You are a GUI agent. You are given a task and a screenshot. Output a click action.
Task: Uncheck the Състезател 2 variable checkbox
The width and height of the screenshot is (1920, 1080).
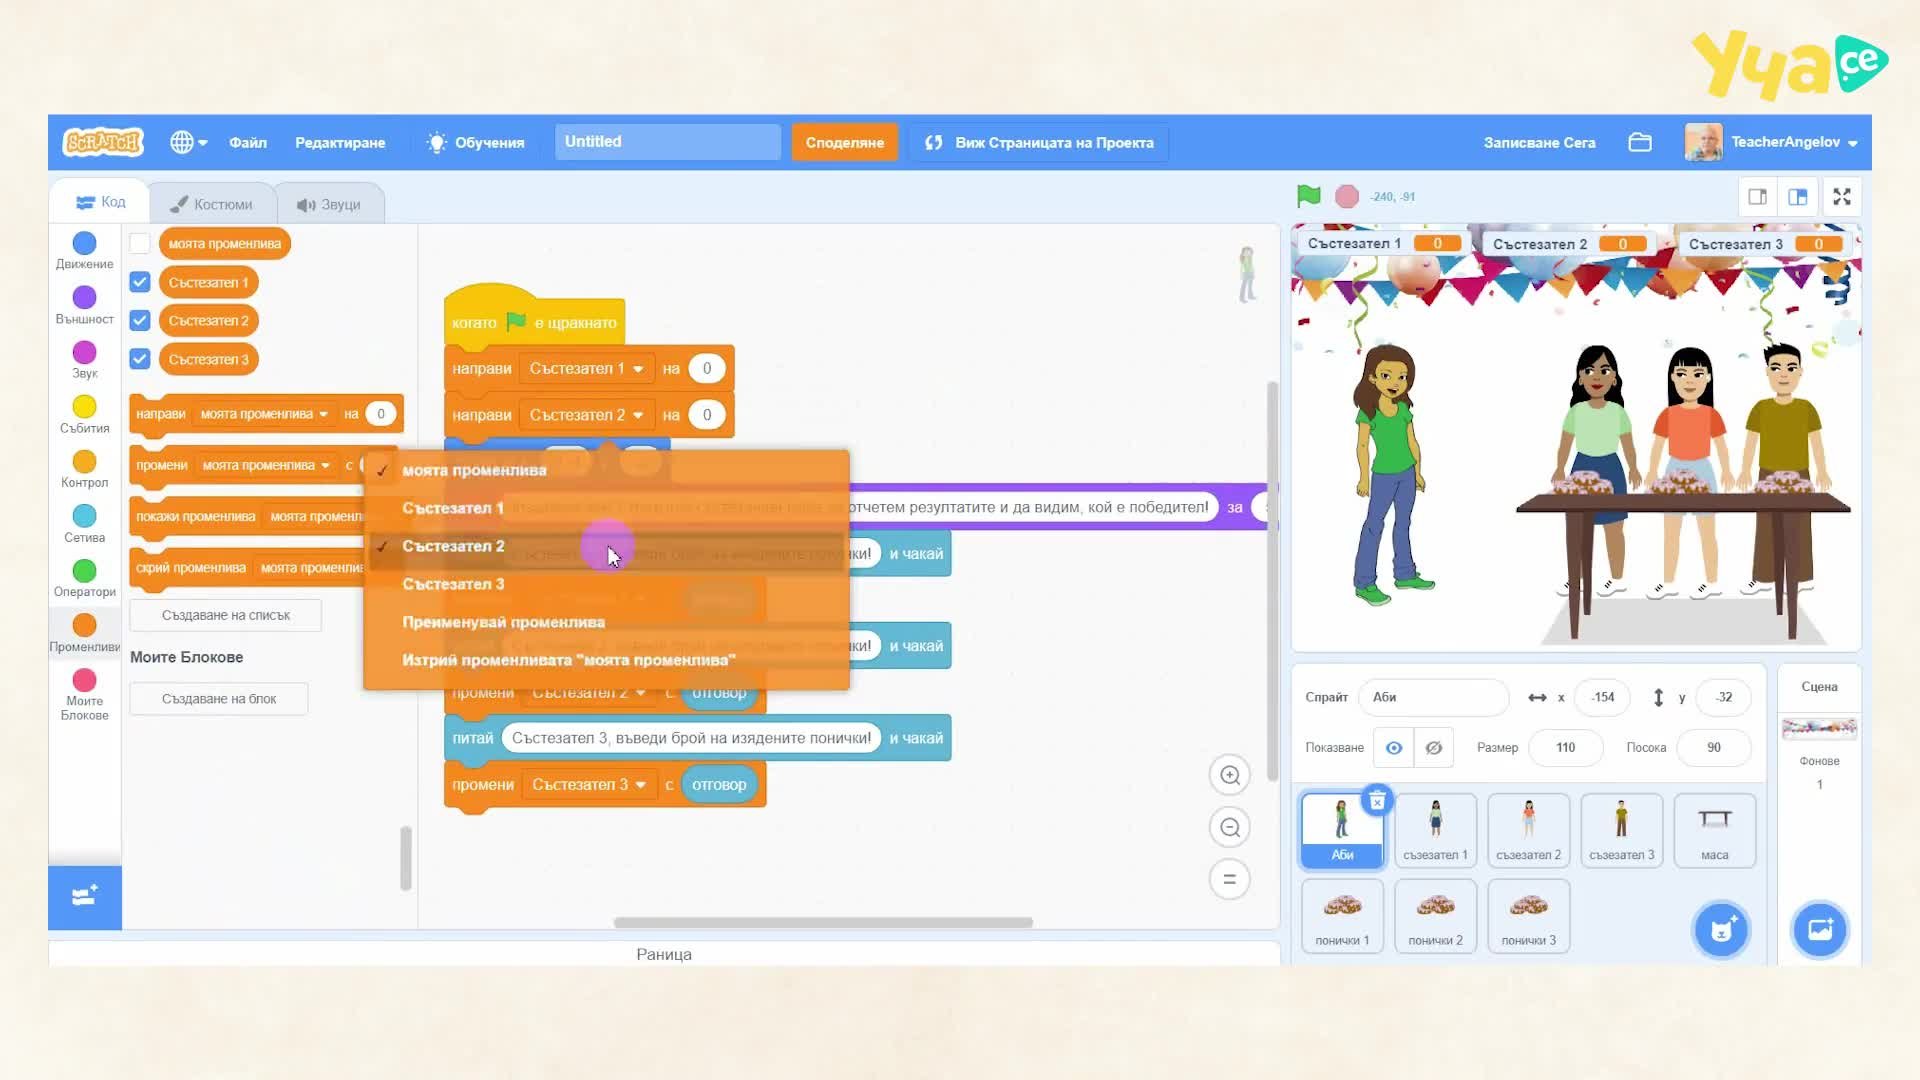pos(140,320)
